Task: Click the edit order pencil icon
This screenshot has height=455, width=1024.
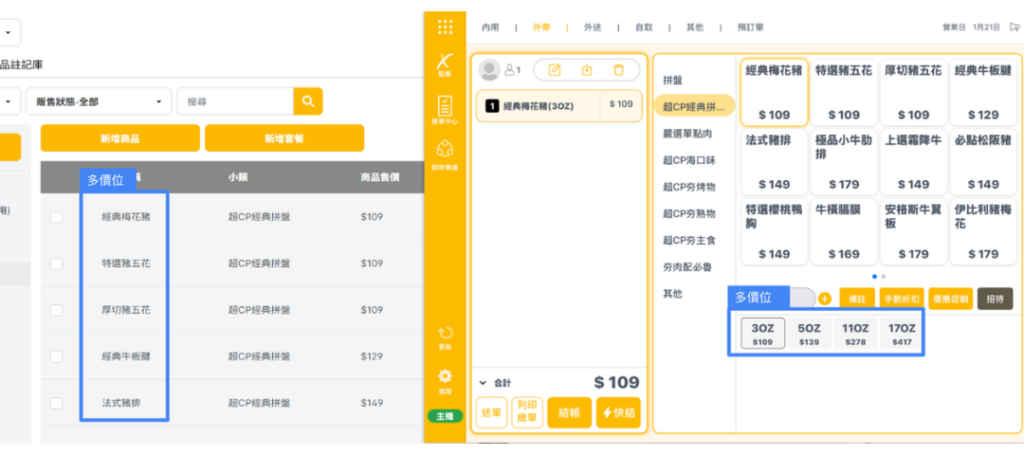Action: click(x=555, y=70)
